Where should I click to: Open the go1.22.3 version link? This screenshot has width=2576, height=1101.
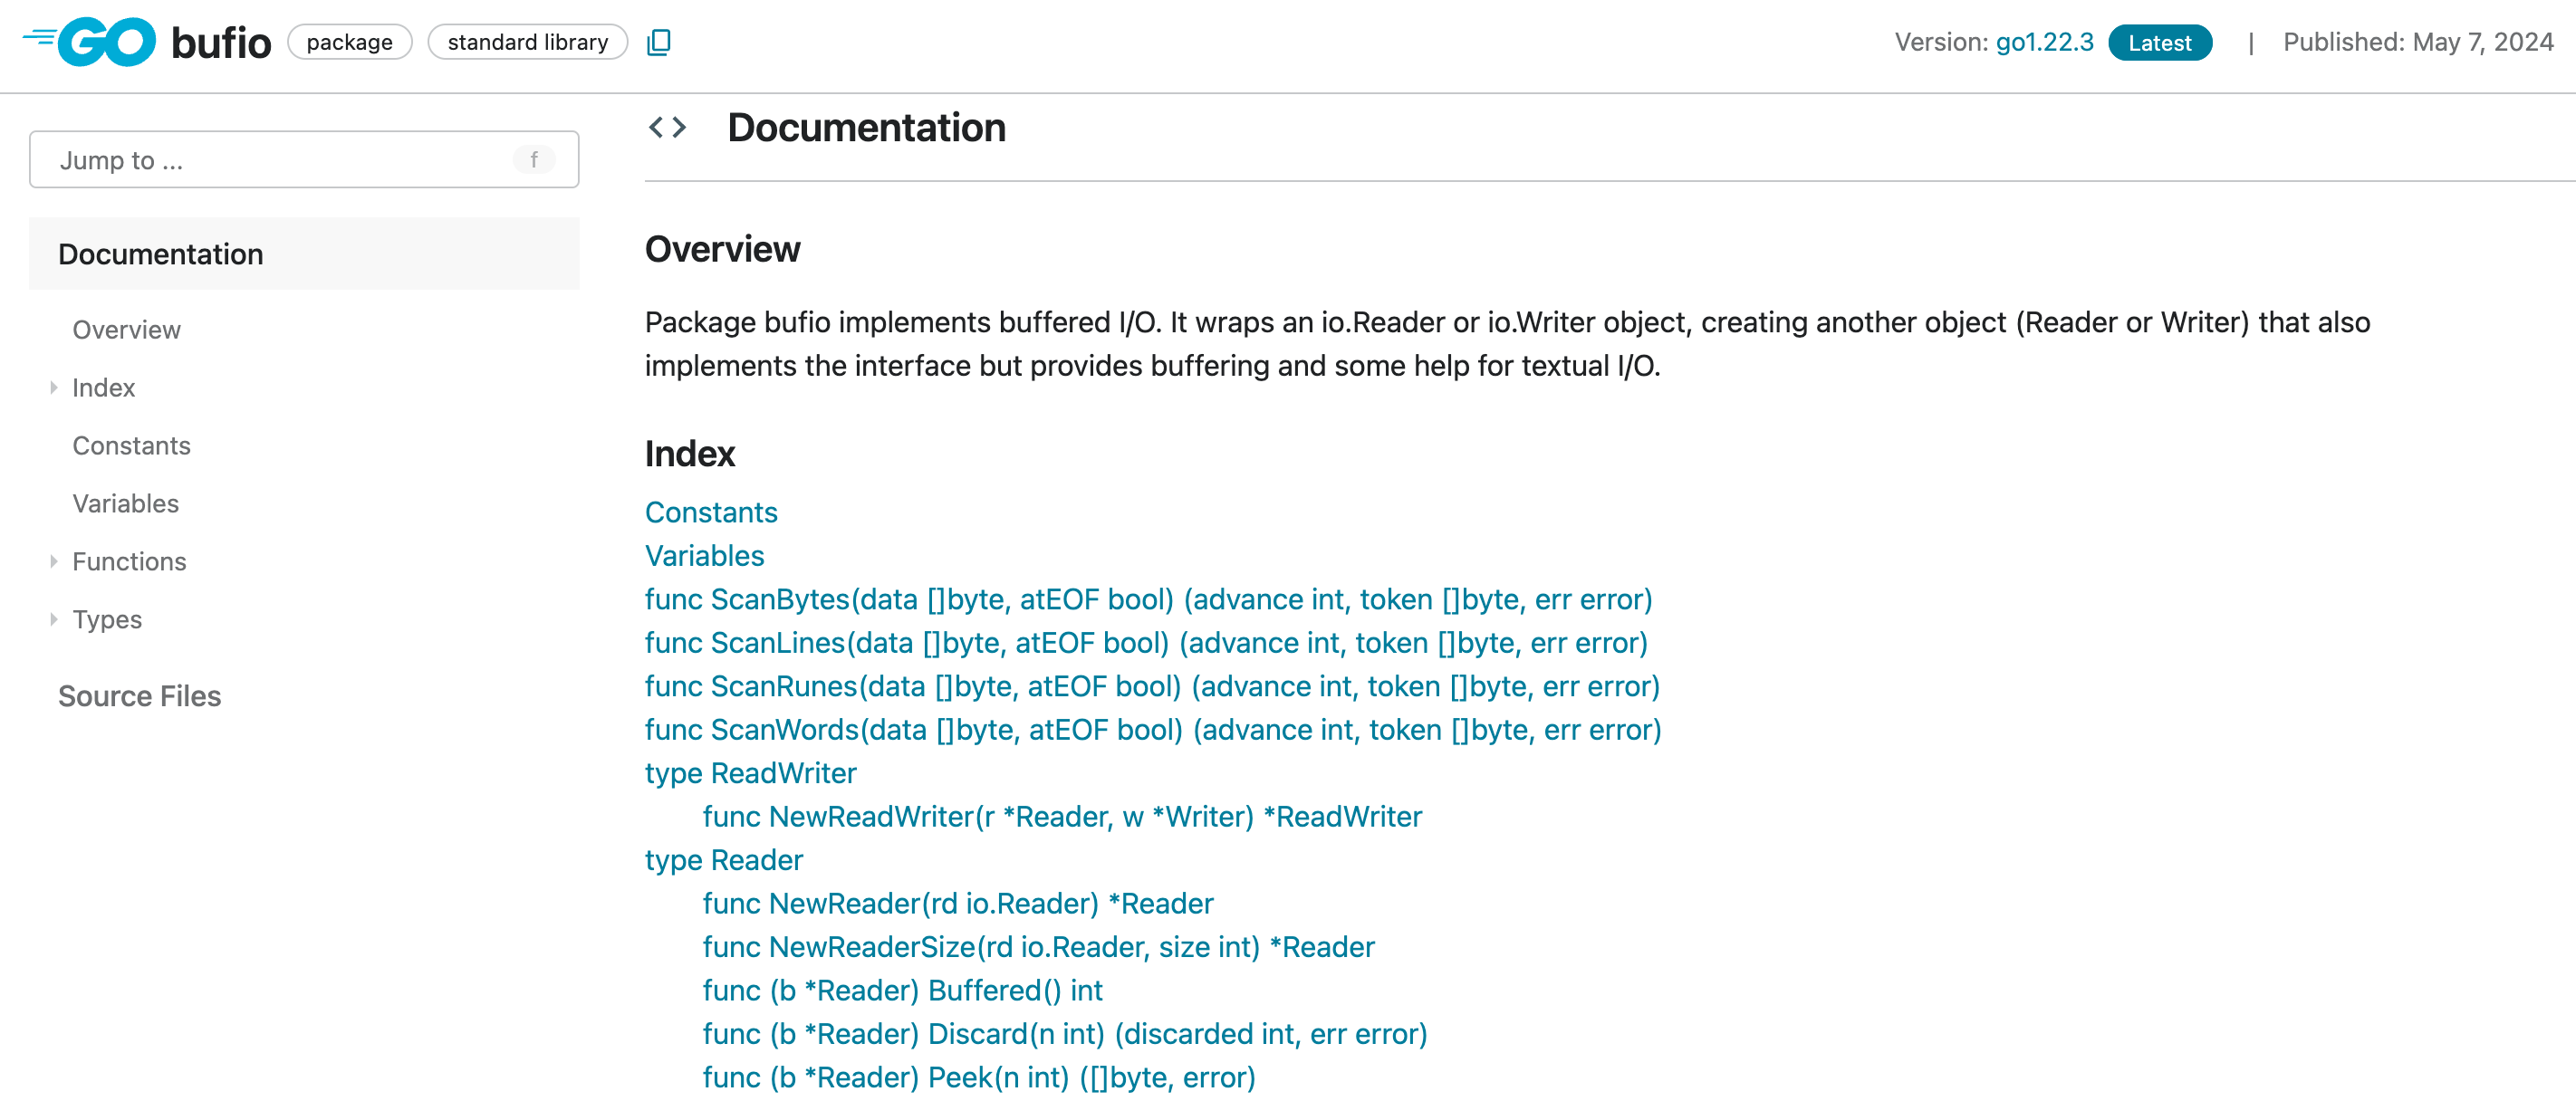(x=2044, y=42)
